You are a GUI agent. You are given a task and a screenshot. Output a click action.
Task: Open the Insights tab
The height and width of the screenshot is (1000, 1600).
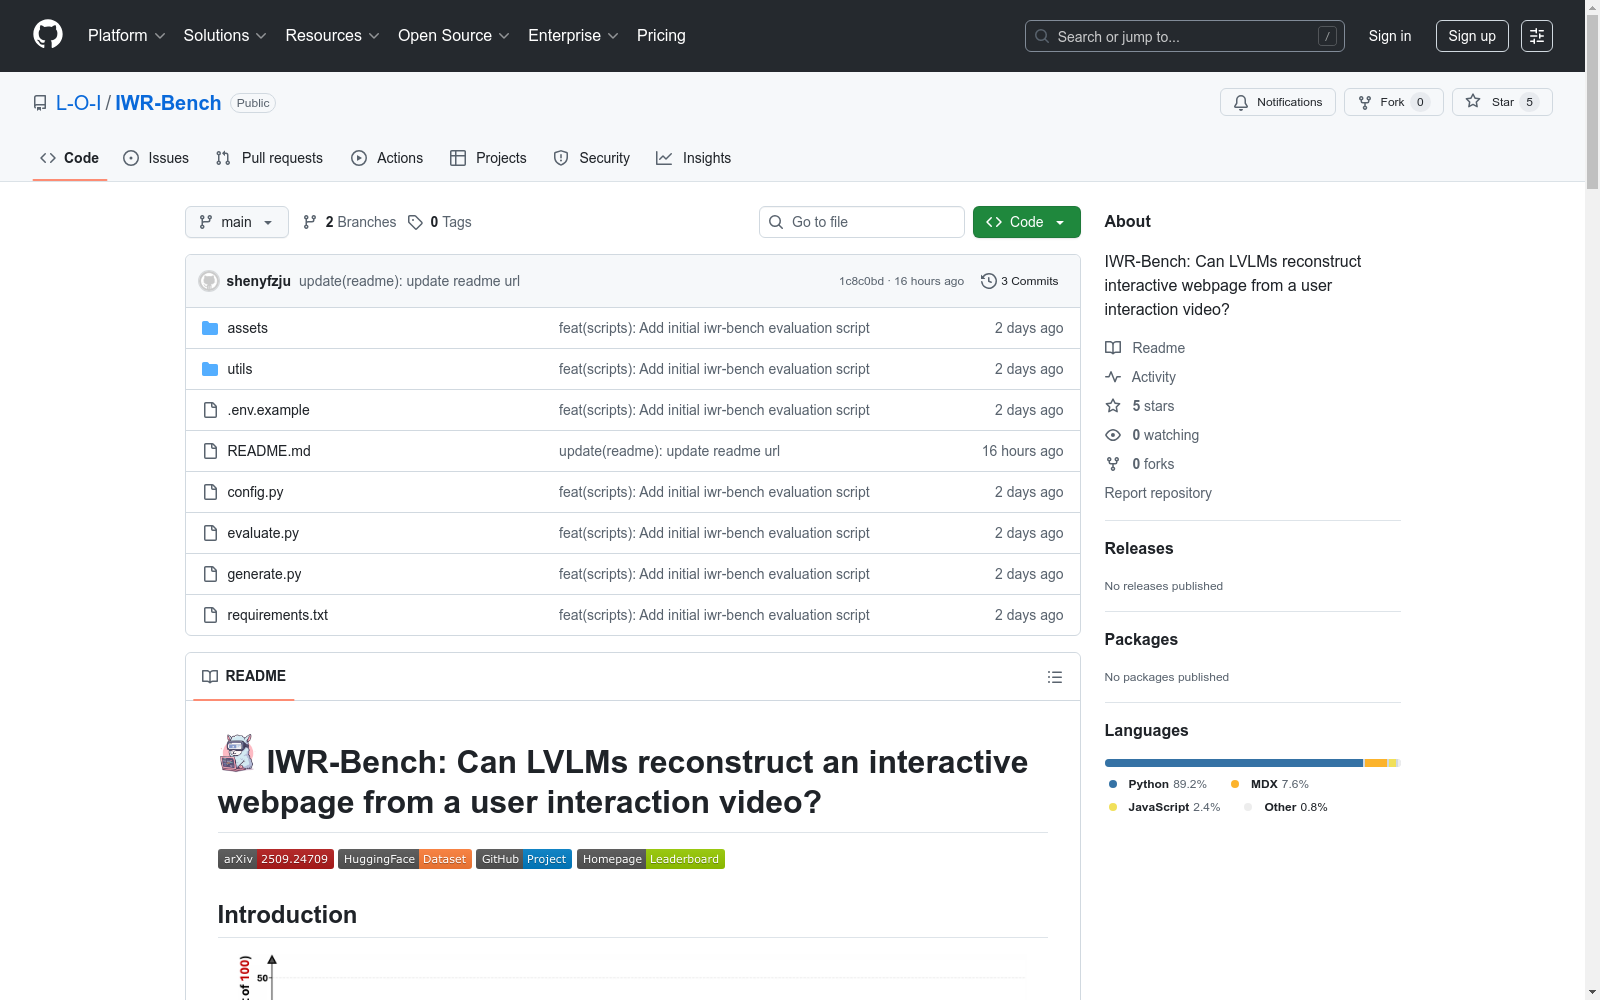click(x=694, y=158)
